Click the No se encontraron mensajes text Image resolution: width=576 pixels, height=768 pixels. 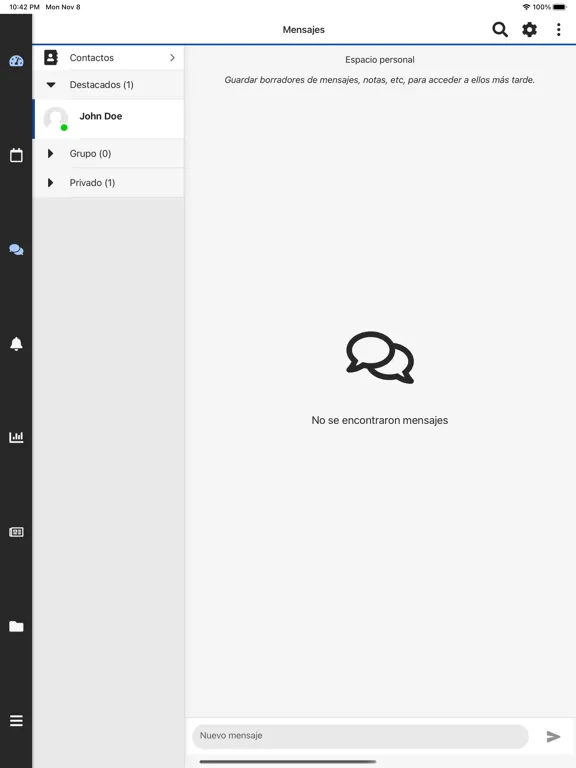(380, 420)
